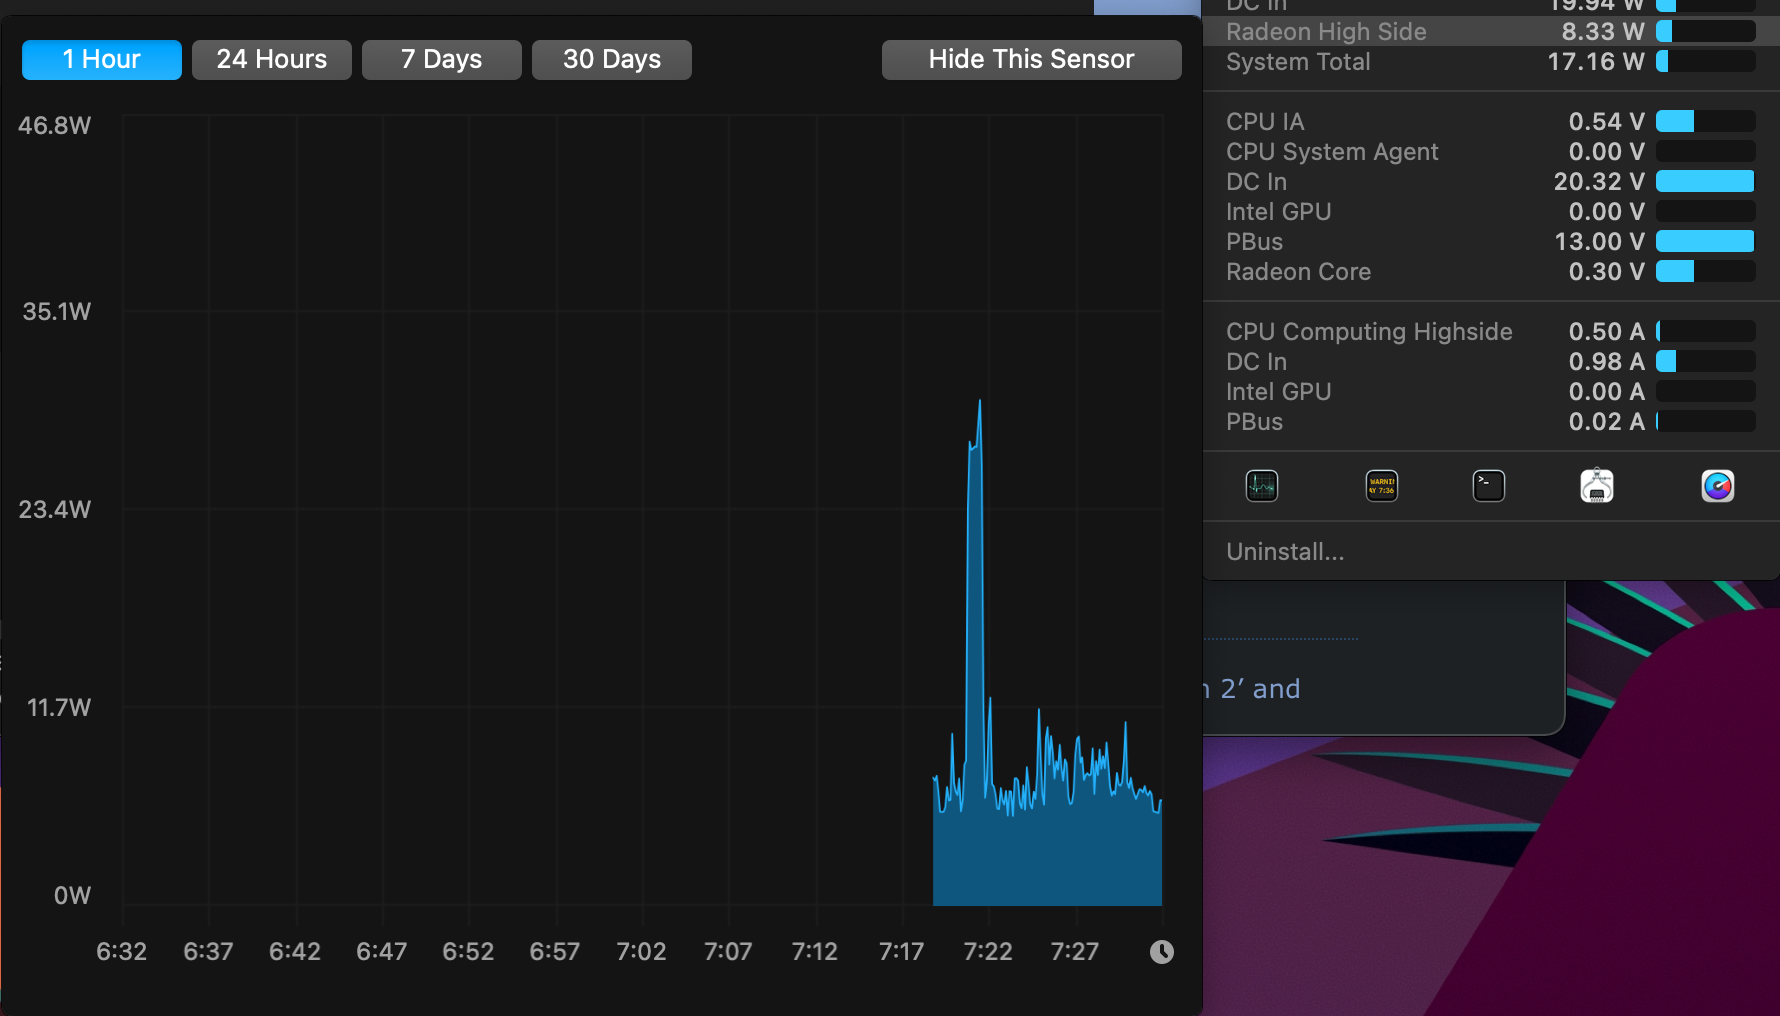Screen dimensions: 1780x1016
Task: Select the activity graph menu bar icon
Action: coord(1261,486)
